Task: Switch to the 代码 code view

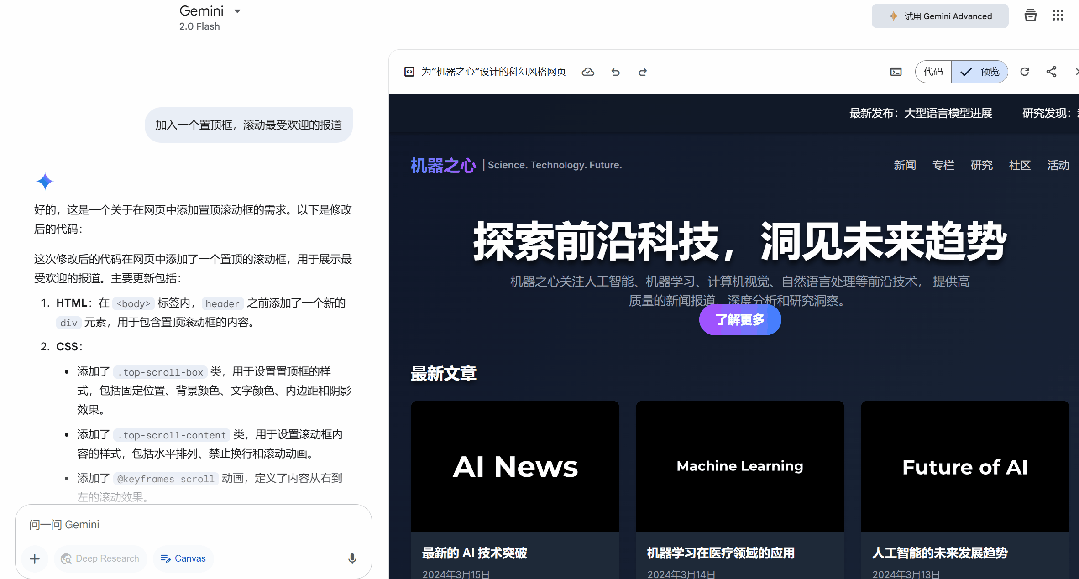Action: coord(932,72)
